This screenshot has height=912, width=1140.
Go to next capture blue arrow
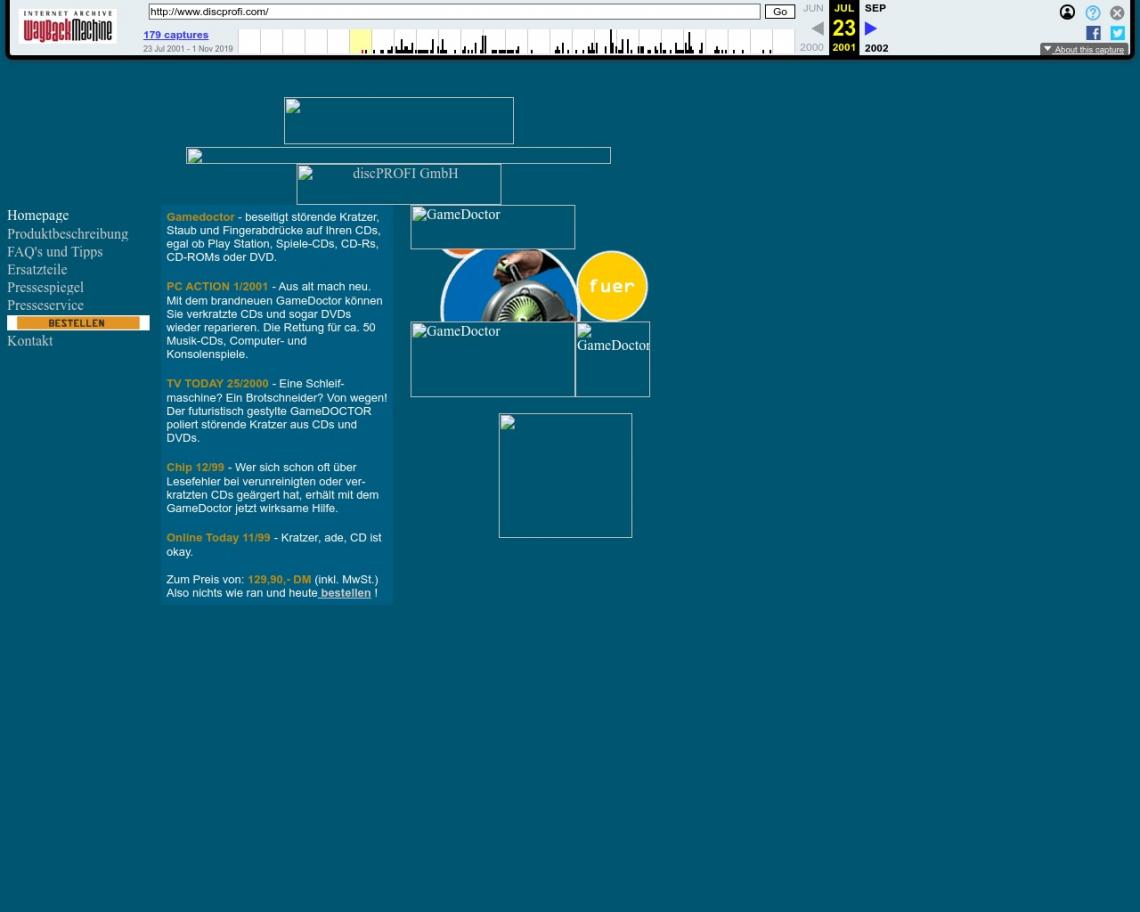click(x=870, y=28)
